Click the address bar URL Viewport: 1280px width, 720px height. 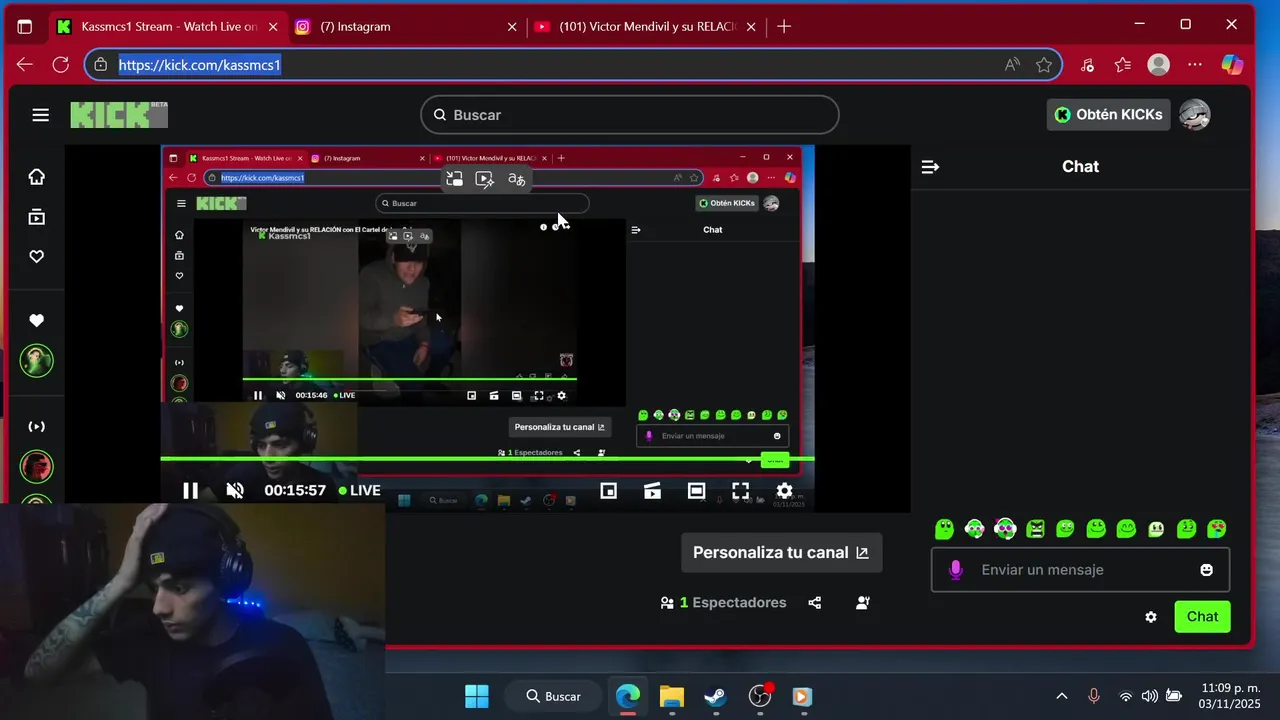coord(200,65)
